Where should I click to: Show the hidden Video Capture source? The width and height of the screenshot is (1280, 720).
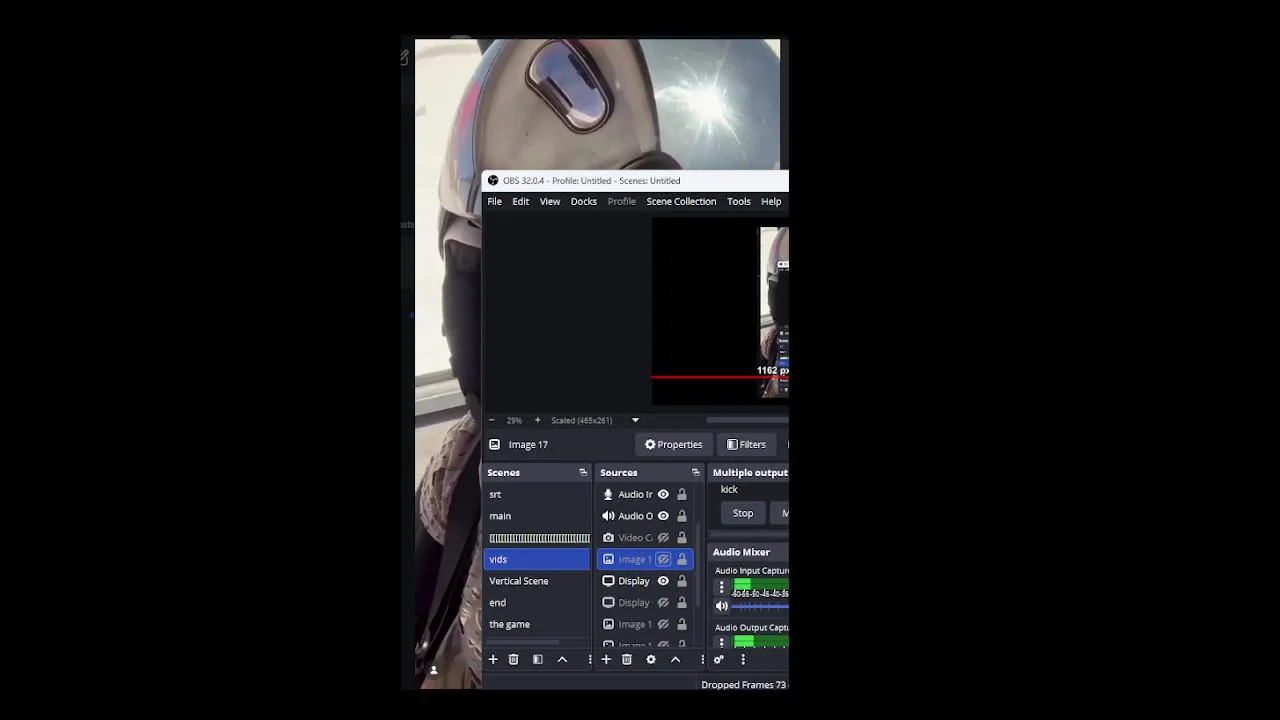pyautogui.click(x=663, y=537)
